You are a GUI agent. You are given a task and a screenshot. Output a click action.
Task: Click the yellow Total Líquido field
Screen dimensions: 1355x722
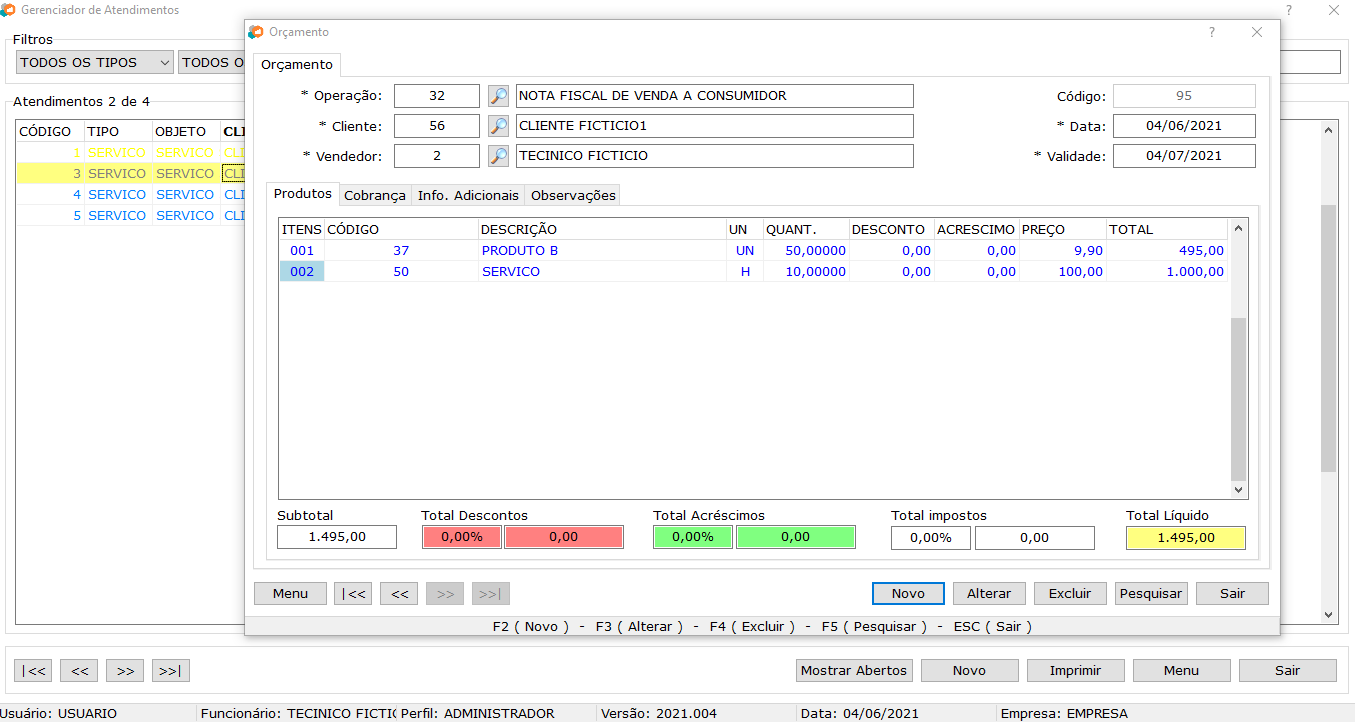tap(1185, 537)
